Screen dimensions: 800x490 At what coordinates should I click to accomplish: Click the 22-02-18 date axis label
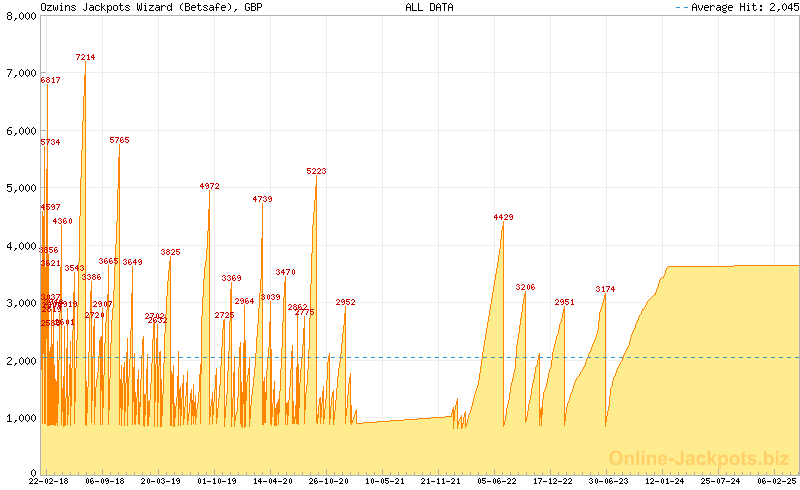coord(48,481)
